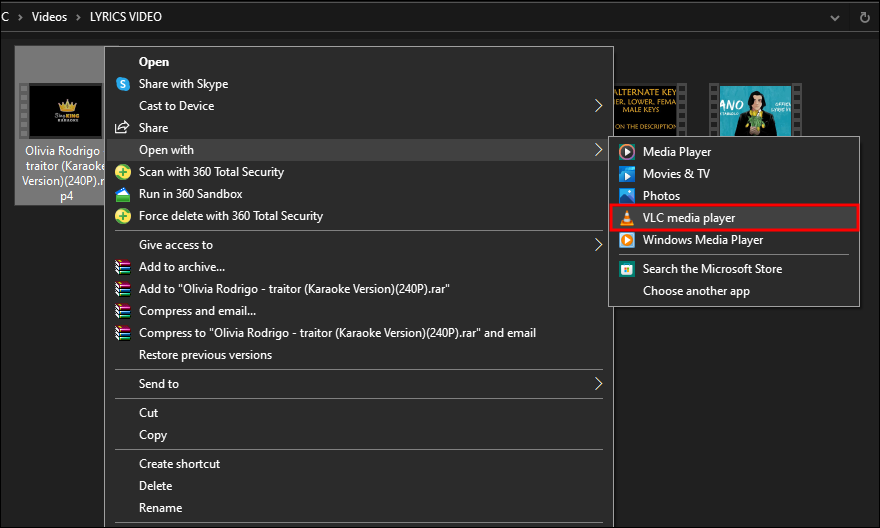
Task: Open the folder view dropdown chevron at top right
Action: click(x=835, y=17)
